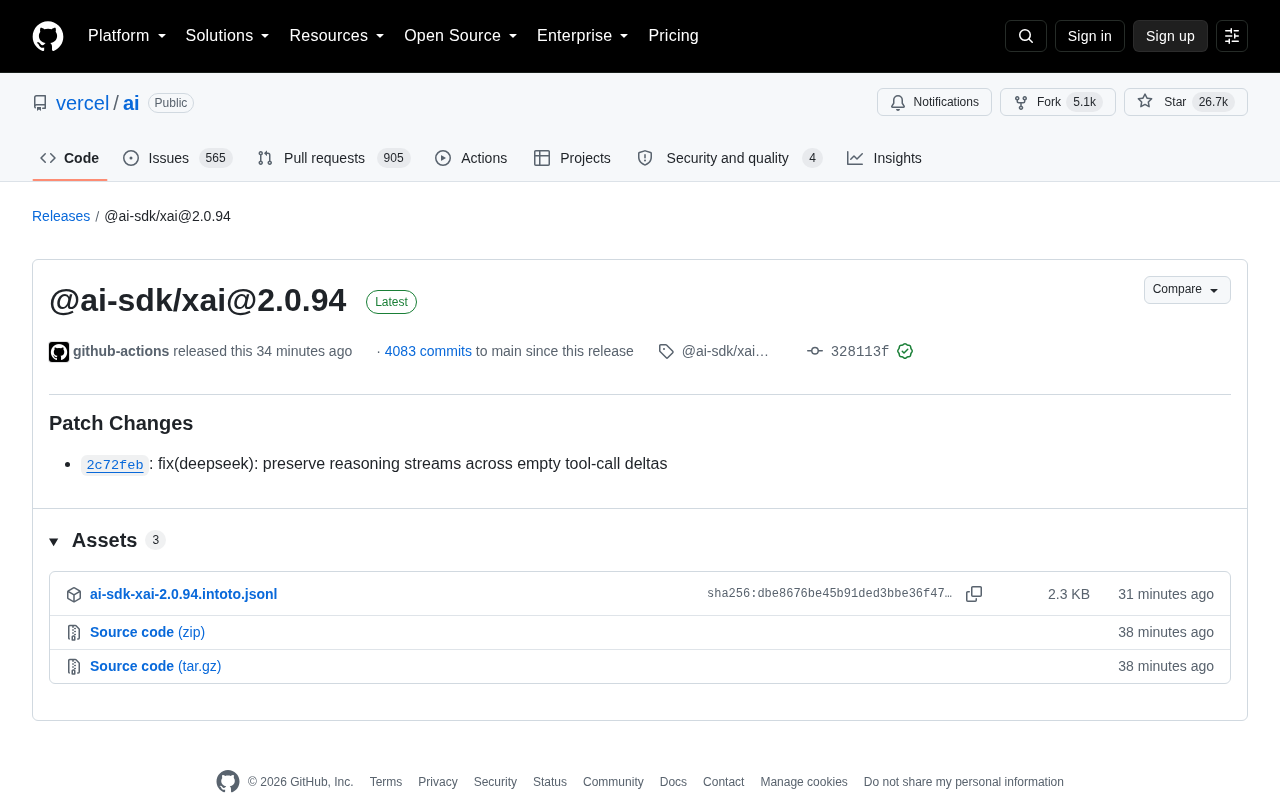Click the 2.3 KB file size
The height and width of the screenshot is (800, 1280).
coord(1069,594)
